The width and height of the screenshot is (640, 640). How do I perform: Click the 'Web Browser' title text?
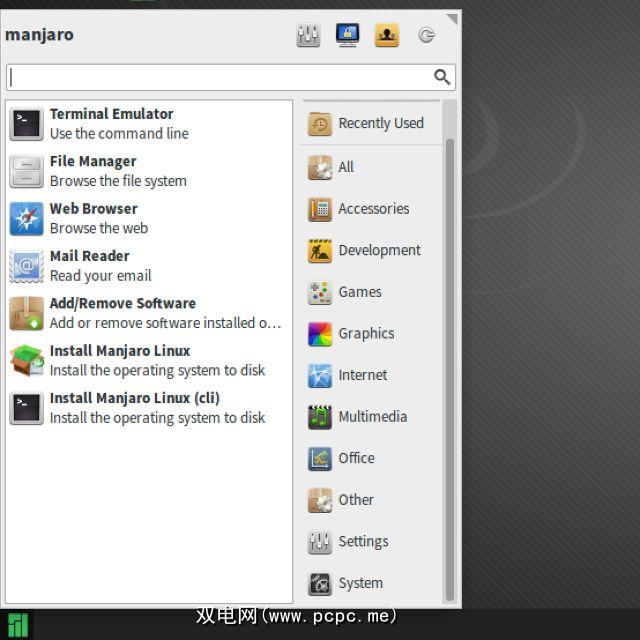point(94,209)
